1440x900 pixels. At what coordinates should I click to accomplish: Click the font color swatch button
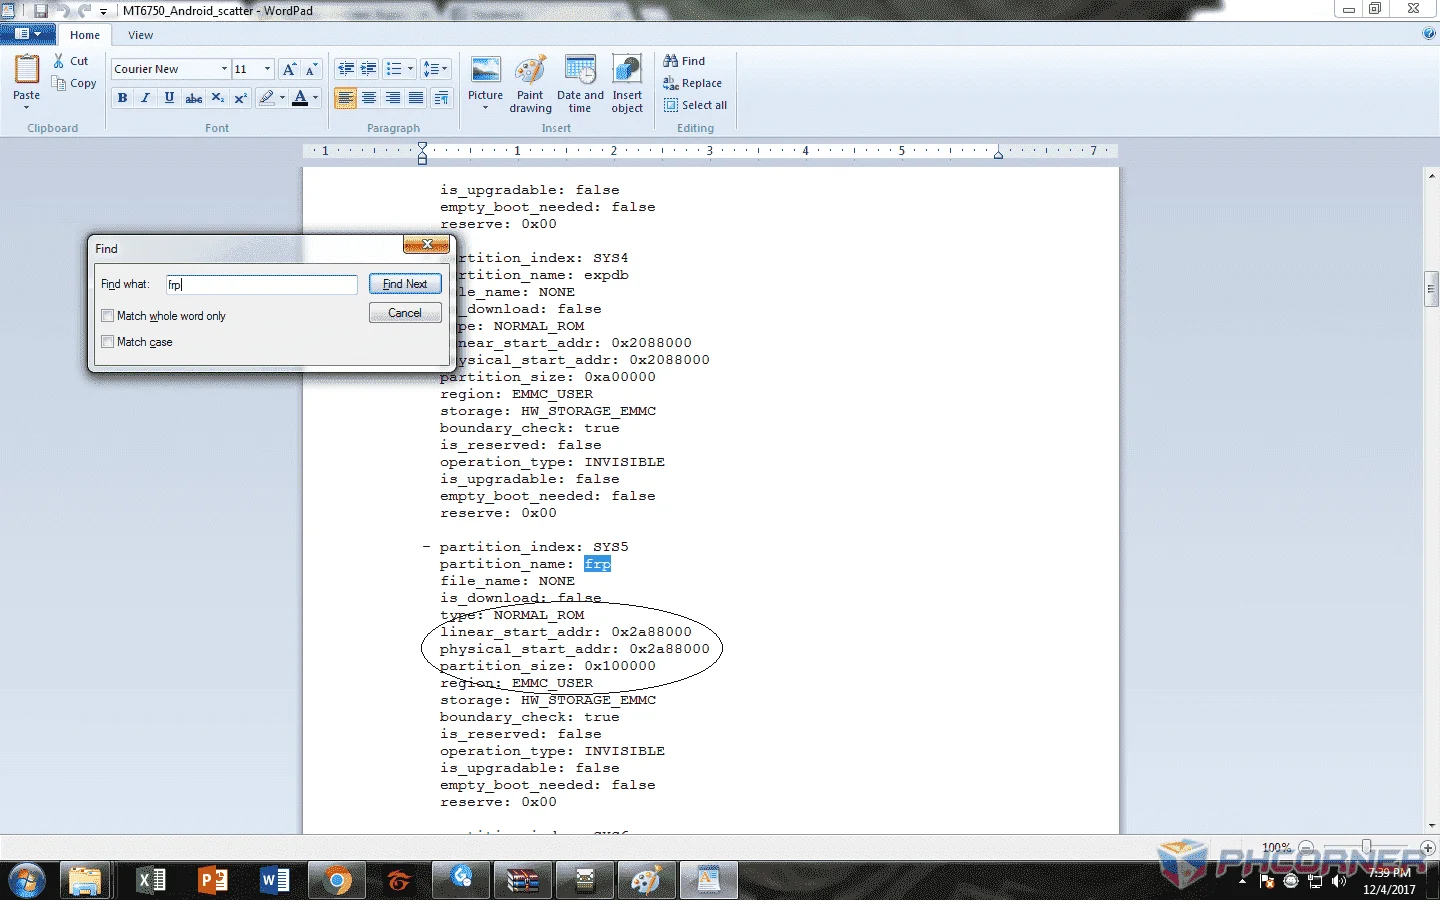coord(299,98)
